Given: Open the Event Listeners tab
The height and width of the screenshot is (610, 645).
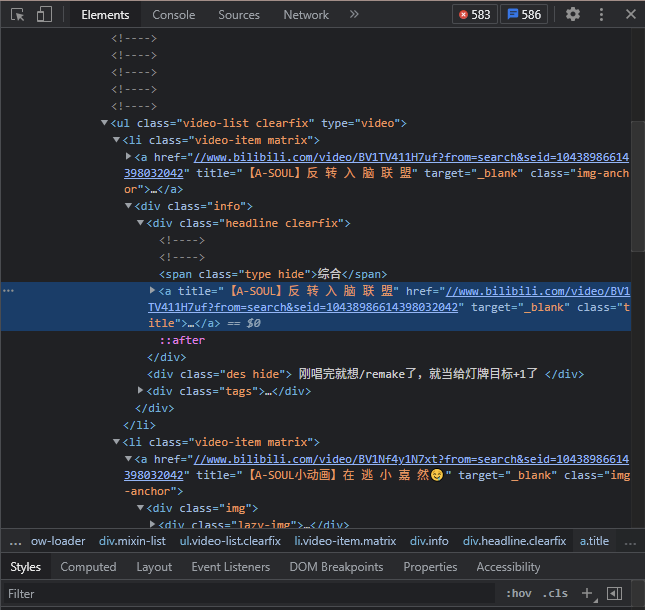Looking at the screenshot, I should tap(230, 566).
